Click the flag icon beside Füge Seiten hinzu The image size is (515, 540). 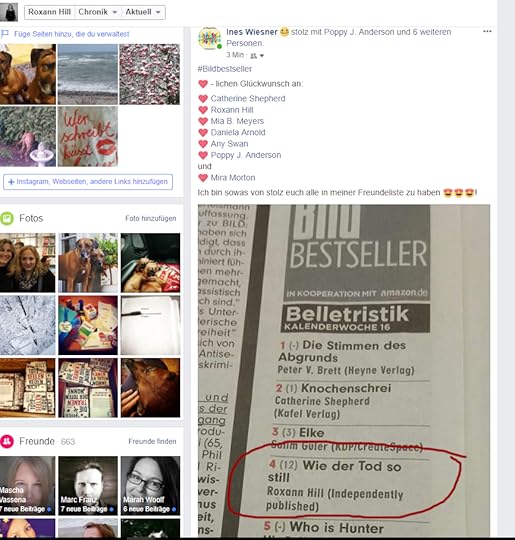[x=5, y=34]
